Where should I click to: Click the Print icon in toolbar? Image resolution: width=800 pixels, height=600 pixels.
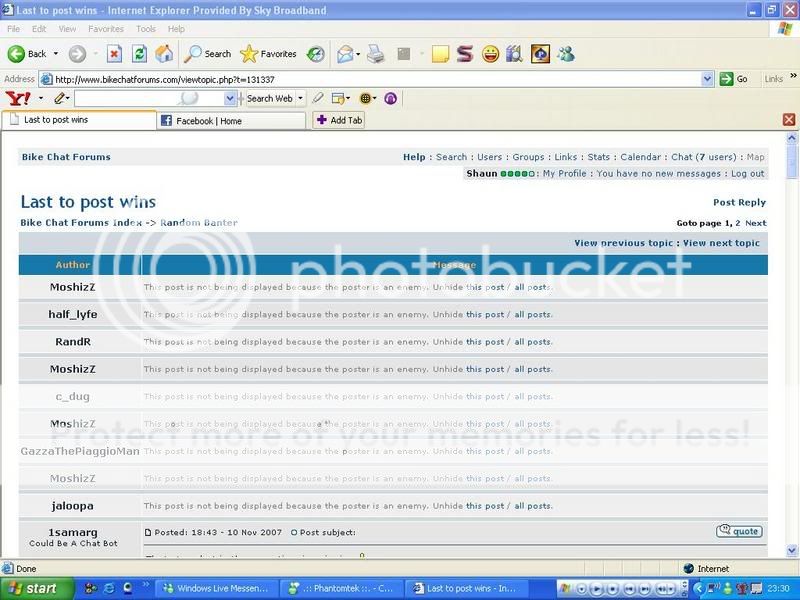coord(375,54)
